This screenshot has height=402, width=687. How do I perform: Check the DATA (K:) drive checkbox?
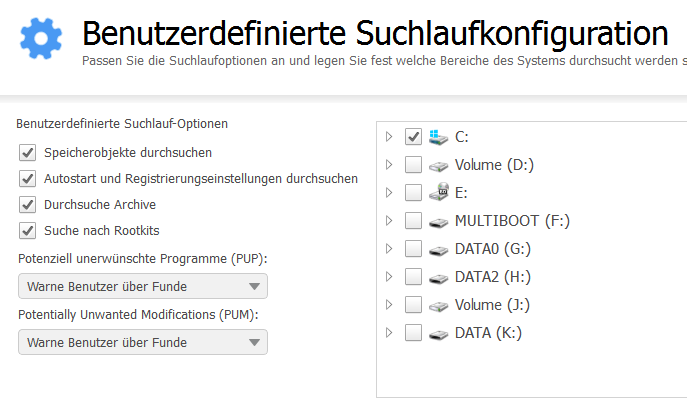413,333
